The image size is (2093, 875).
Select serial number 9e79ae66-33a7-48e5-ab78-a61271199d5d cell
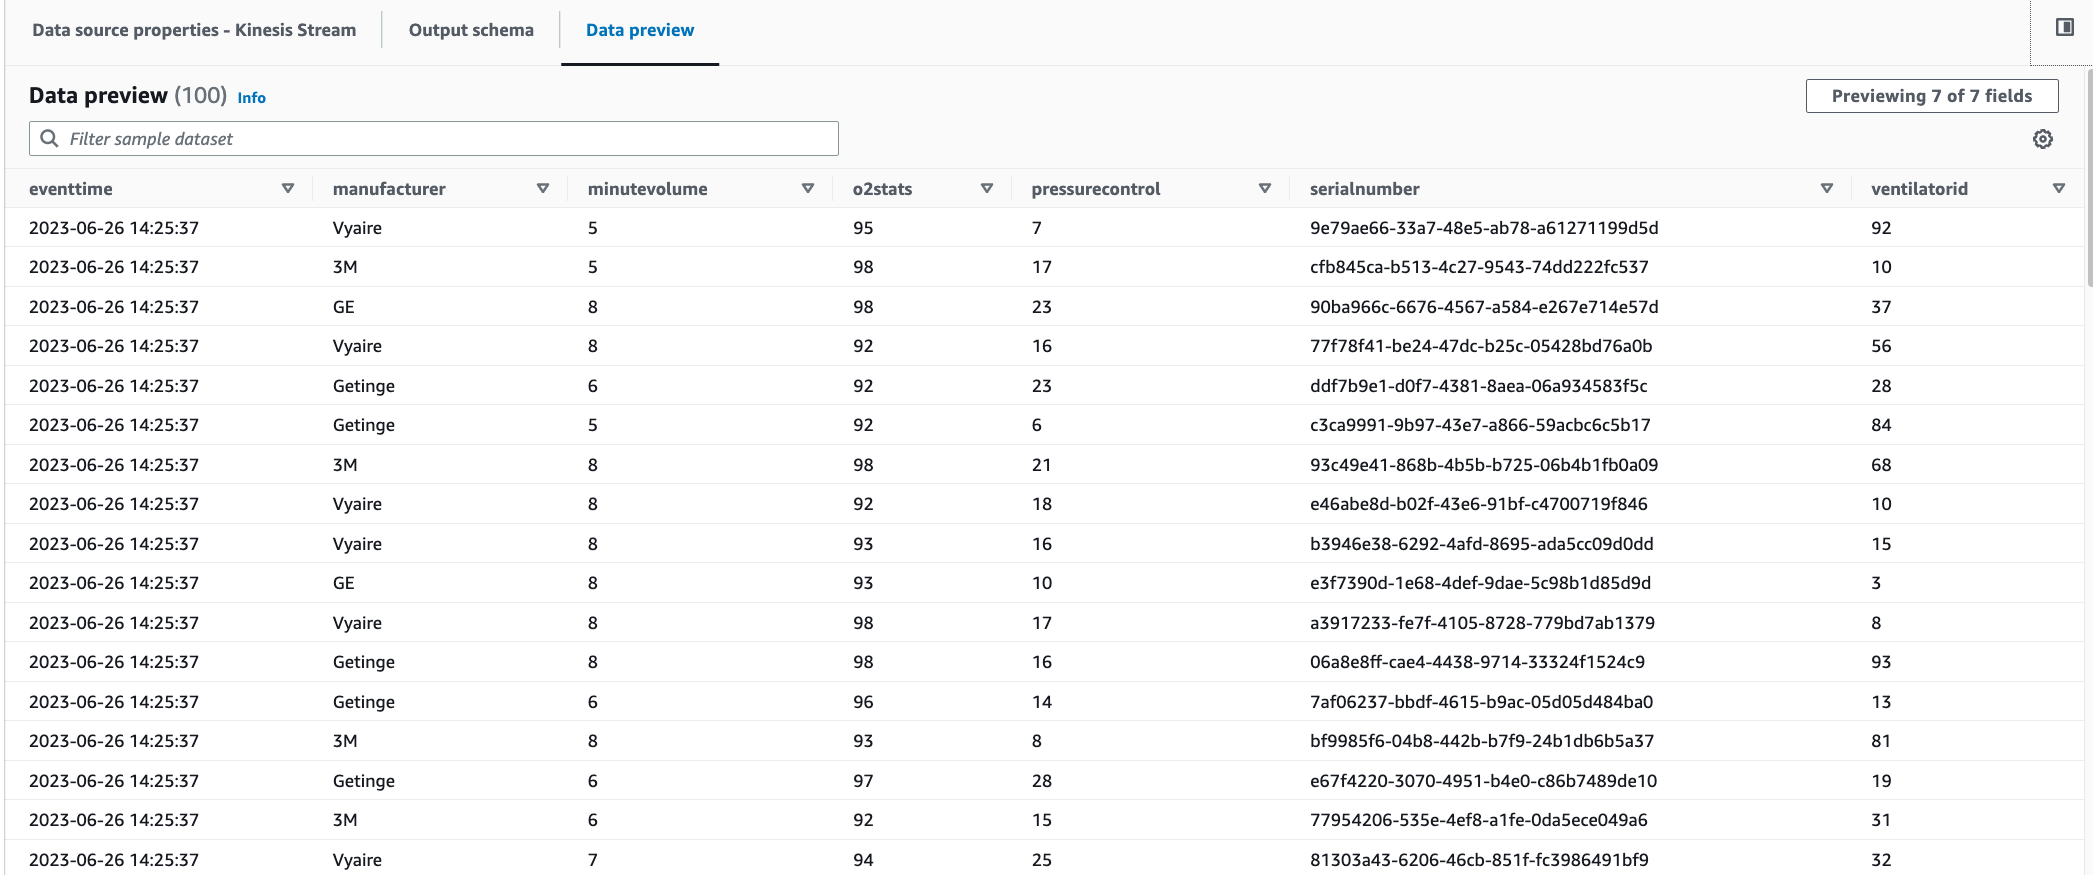click(x=1484, y=228)
